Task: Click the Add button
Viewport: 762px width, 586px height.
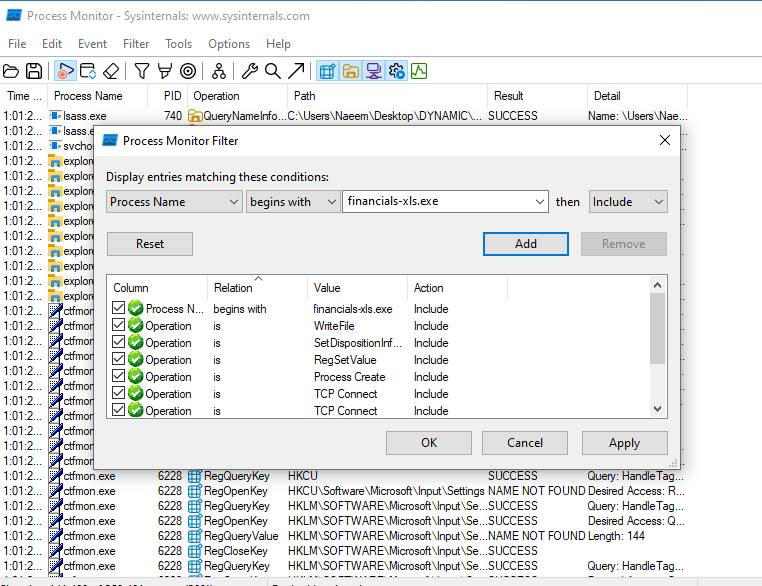Action: point(526,243)
